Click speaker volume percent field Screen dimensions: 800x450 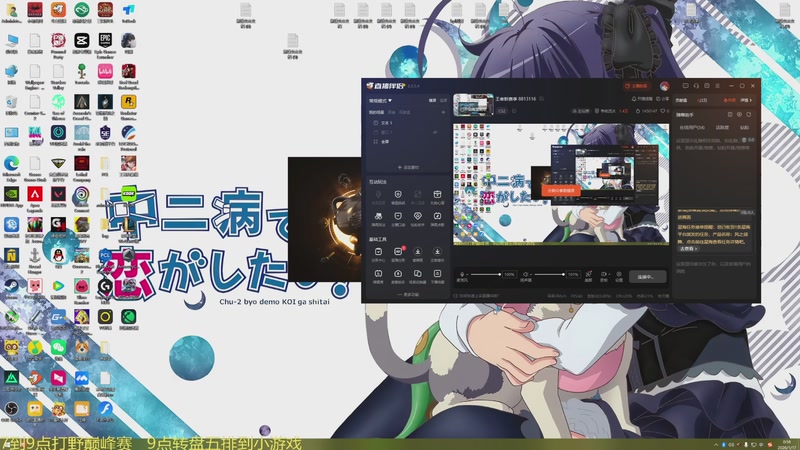(573, 274)
